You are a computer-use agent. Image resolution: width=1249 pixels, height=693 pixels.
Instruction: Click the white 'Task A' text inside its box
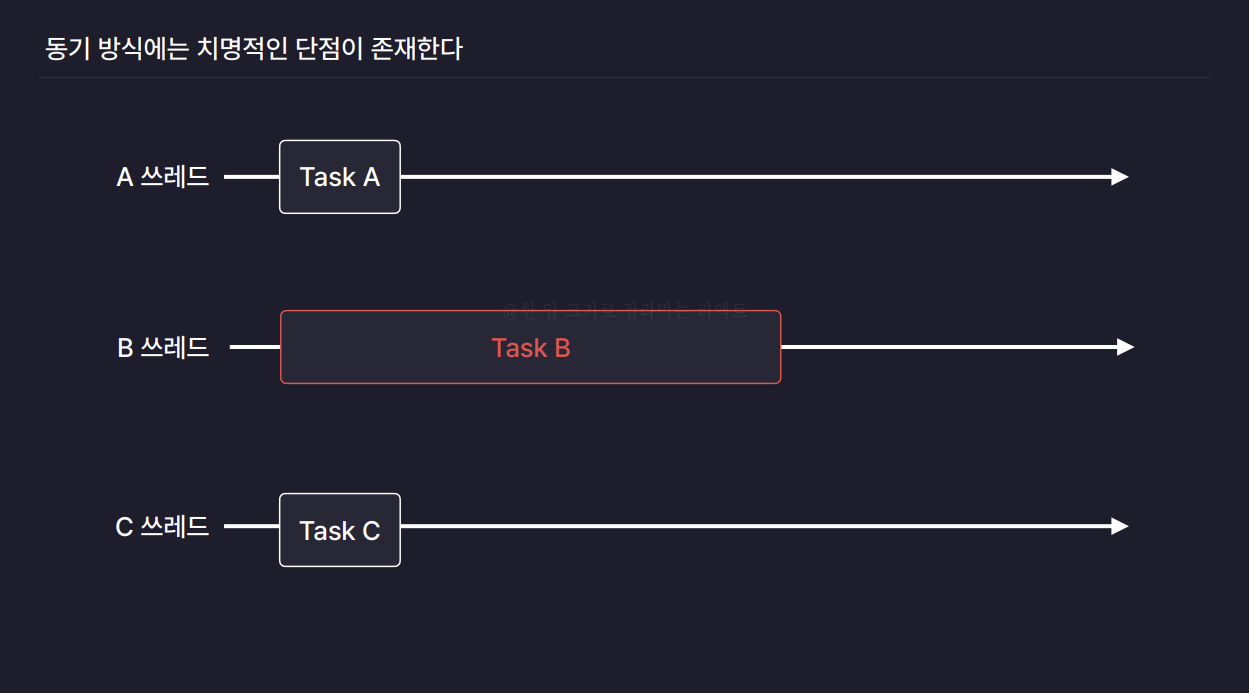tap(340, 177)
